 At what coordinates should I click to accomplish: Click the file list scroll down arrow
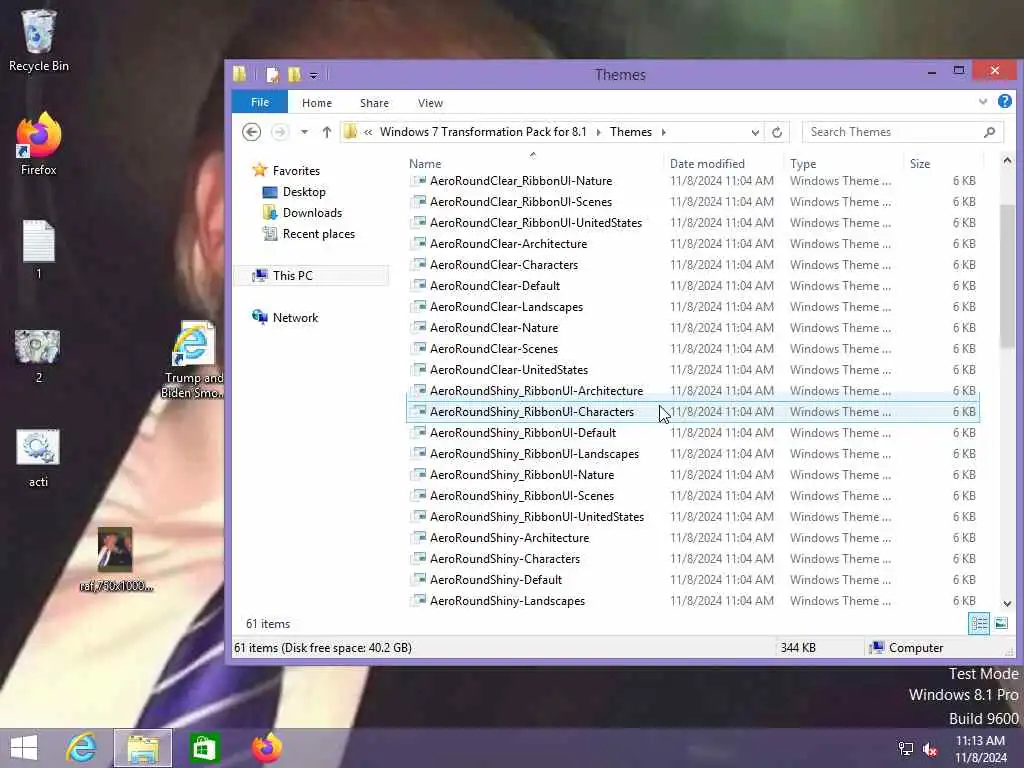[x=1007, y=604]
